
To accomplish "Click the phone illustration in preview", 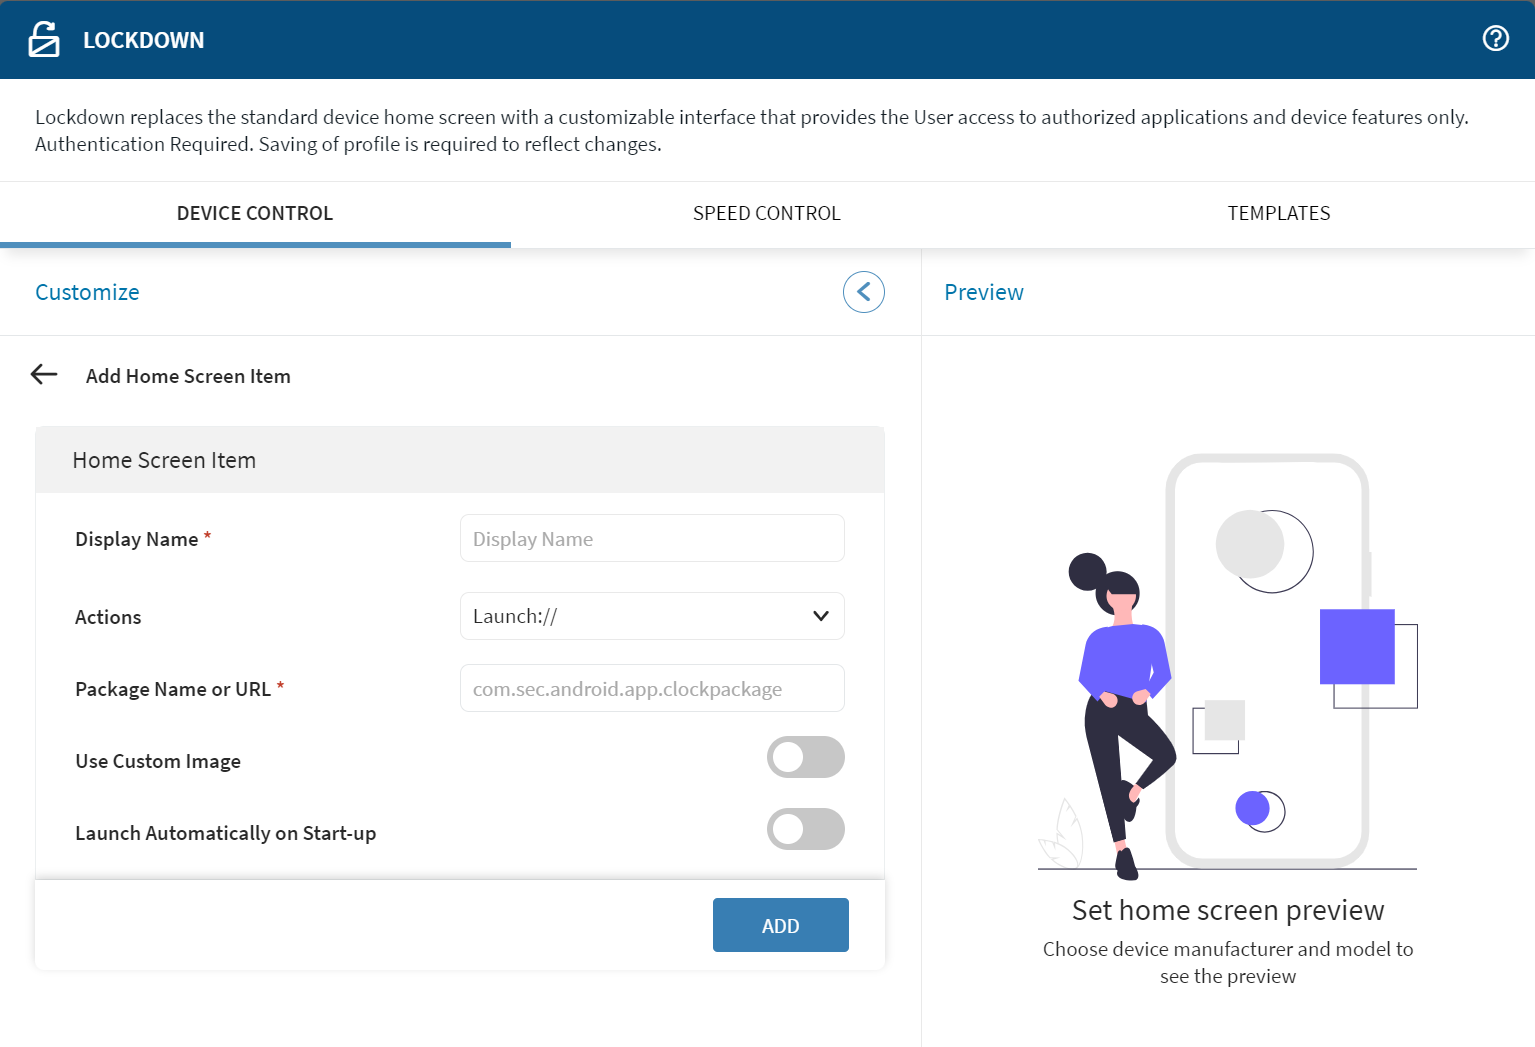I will point(1267,660).
